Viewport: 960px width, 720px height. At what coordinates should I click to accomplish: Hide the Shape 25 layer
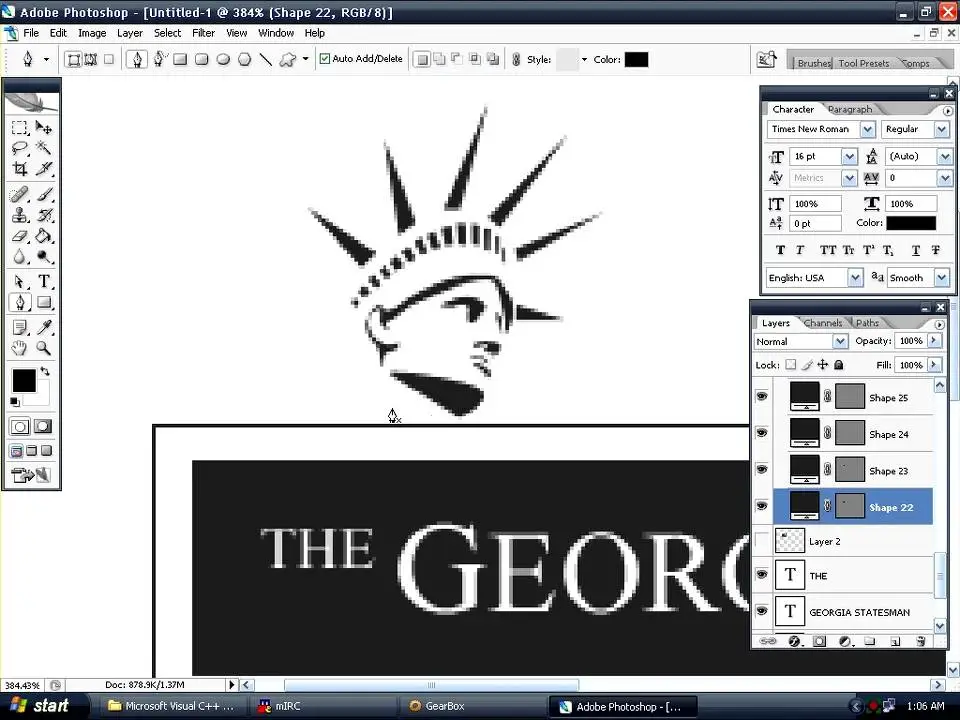tap(762, 396)
